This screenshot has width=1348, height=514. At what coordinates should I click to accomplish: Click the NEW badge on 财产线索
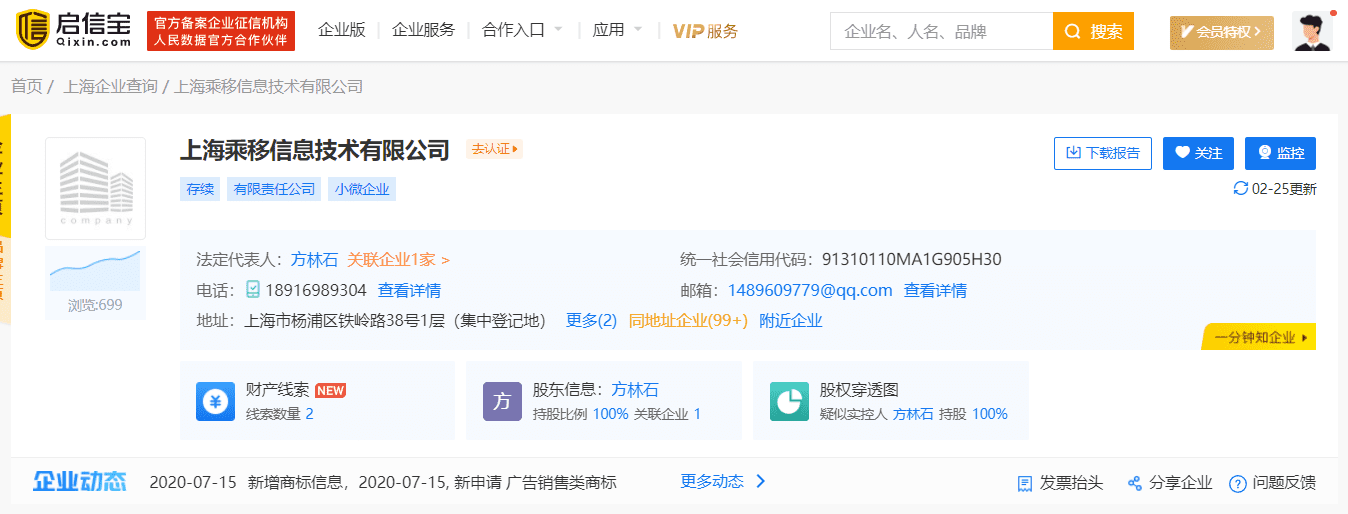click(x=330, y=390)
